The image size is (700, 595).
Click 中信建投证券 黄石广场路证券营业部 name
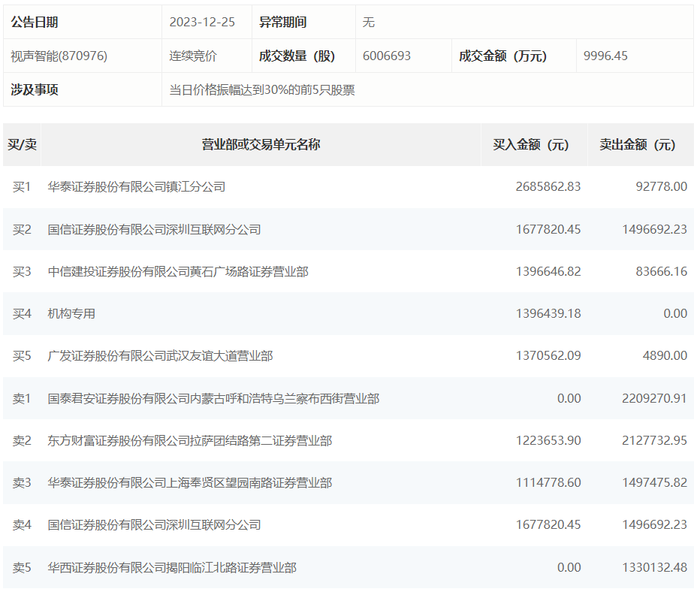tap(178, 271)
